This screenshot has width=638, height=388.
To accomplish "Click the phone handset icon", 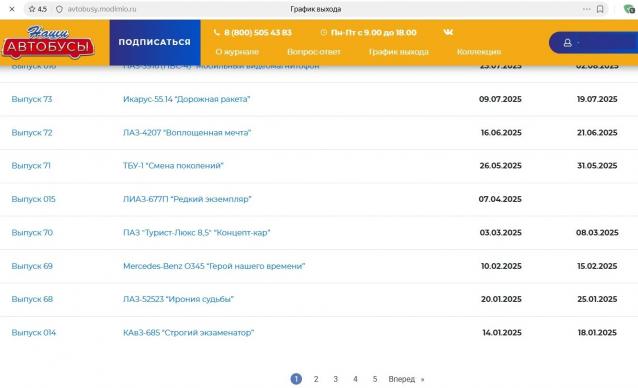I will tap(217, 32).
